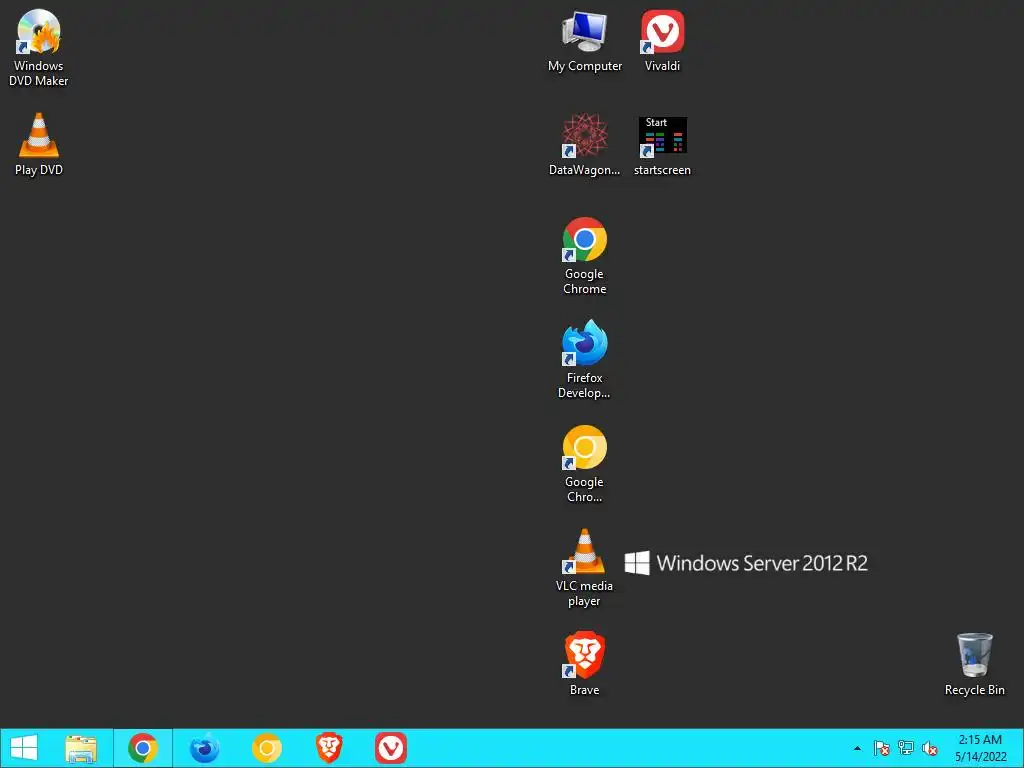This screenshot has width=1024, height=768.
Task: Select the Vivaldi desktop shortcut
Action: (x=662, y=40)
